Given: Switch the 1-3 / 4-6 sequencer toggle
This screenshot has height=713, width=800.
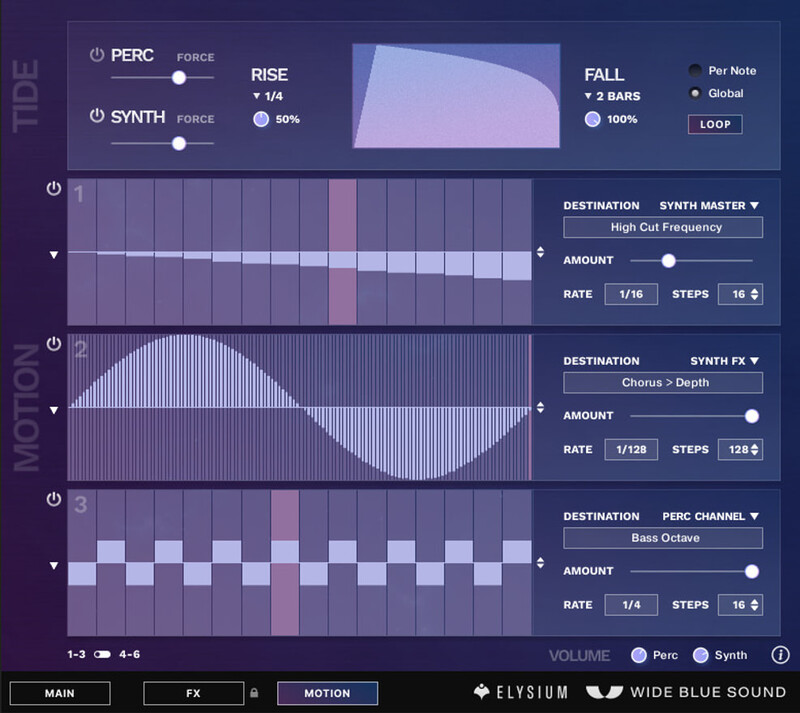Looking at the screenshot, I should point(102,654).
